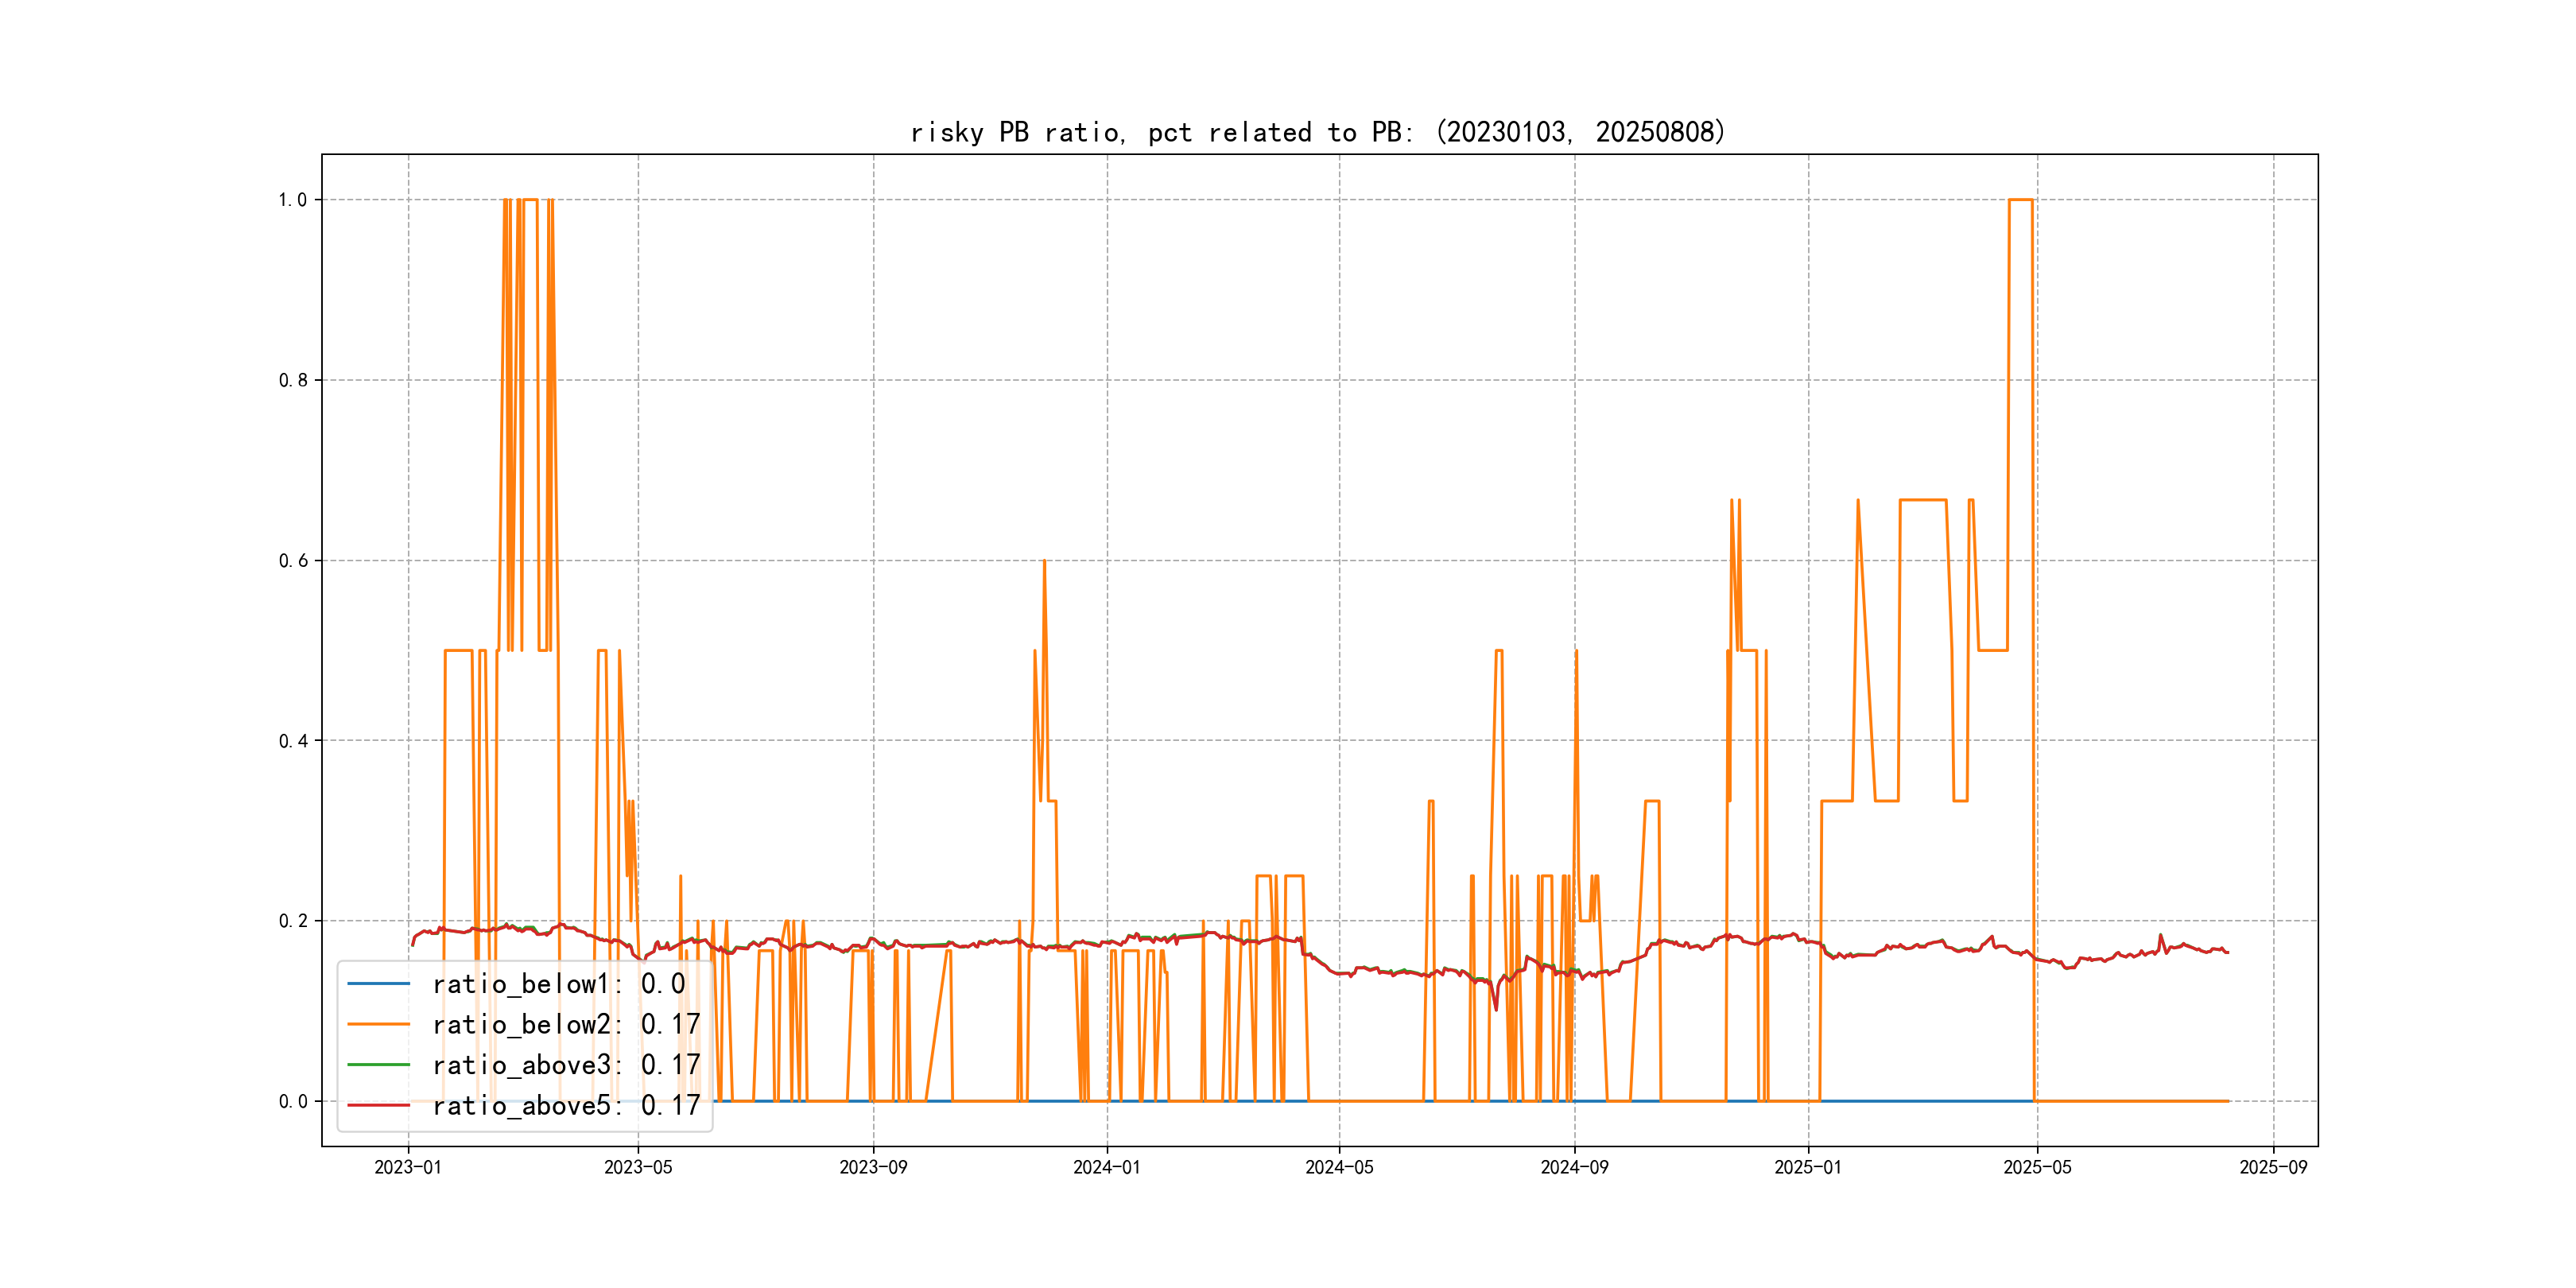
Task: Click the 1.0 y-axis tick label
Action: 292,200
